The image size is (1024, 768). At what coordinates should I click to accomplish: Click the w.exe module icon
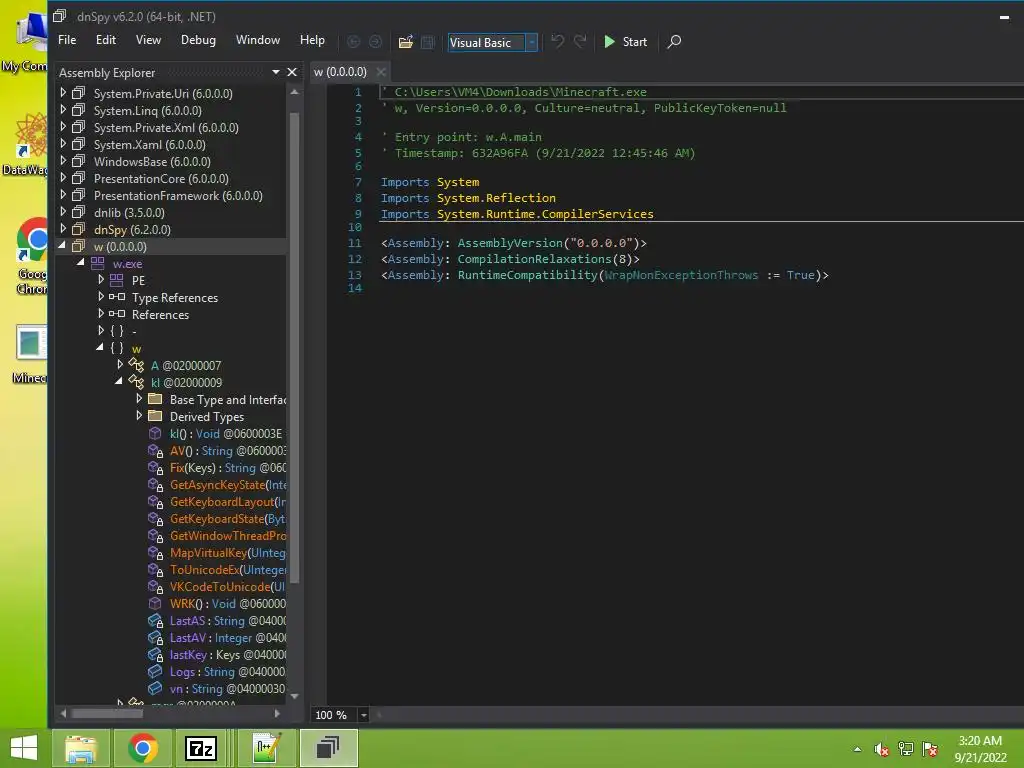[97, 263]
